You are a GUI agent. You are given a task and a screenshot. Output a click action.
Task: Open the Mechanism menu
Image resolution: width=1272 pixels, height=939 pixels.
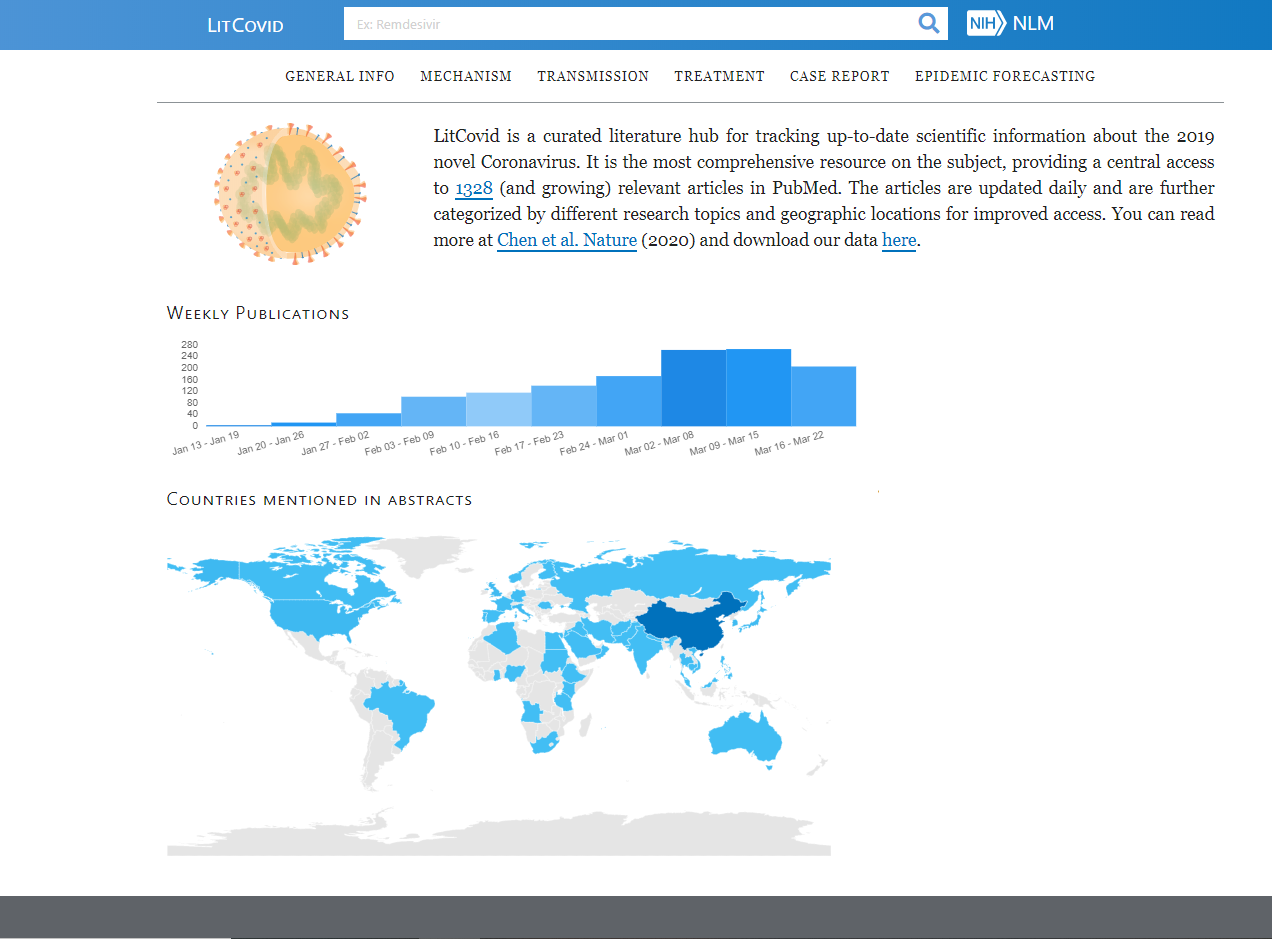[x=466, y=76]
